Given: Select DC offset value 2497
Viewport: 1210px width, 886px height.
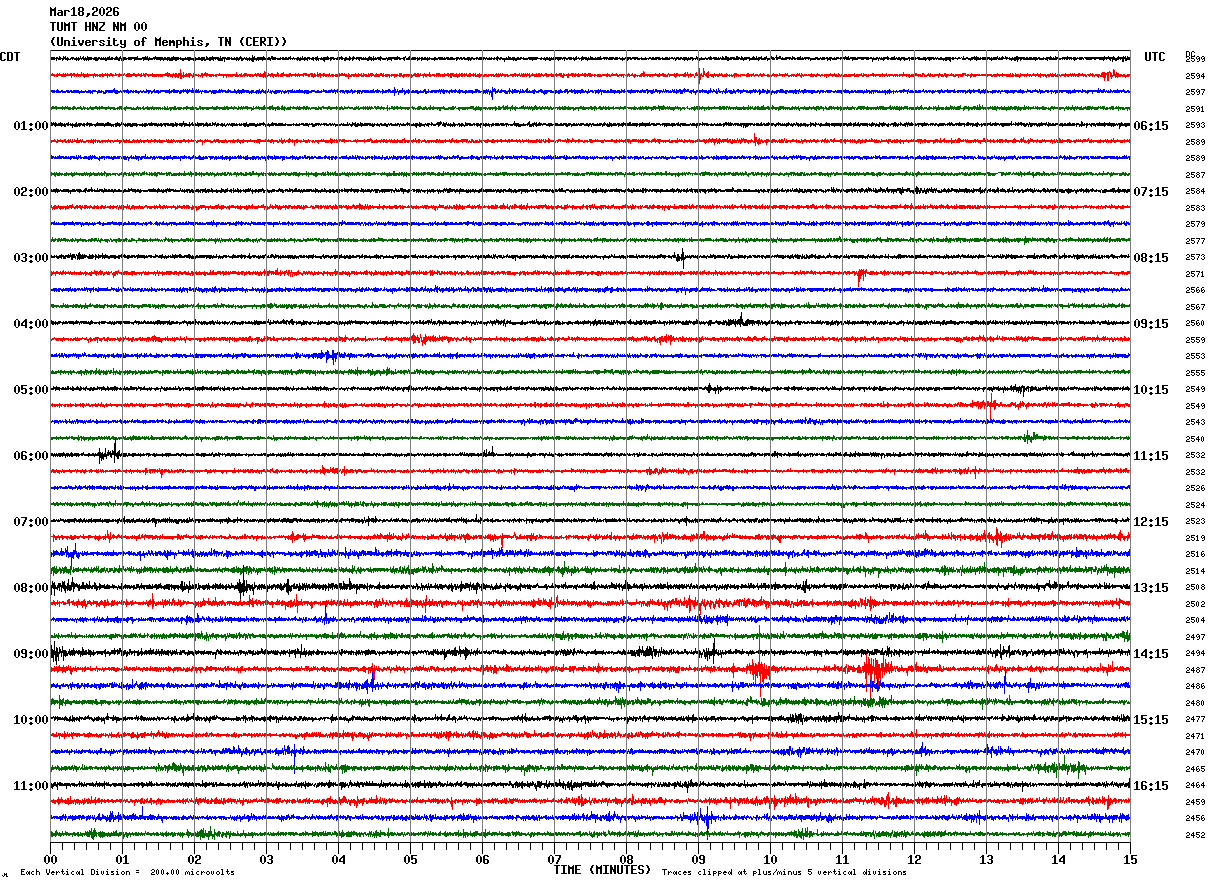Looking at the screenshot, I should tap(1195, 637).
